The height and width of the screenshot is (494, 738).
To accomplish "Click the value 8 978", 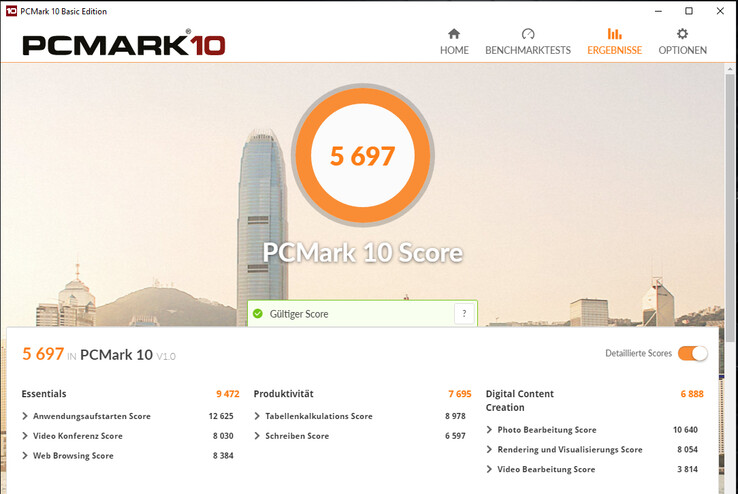I will (455, 416).
